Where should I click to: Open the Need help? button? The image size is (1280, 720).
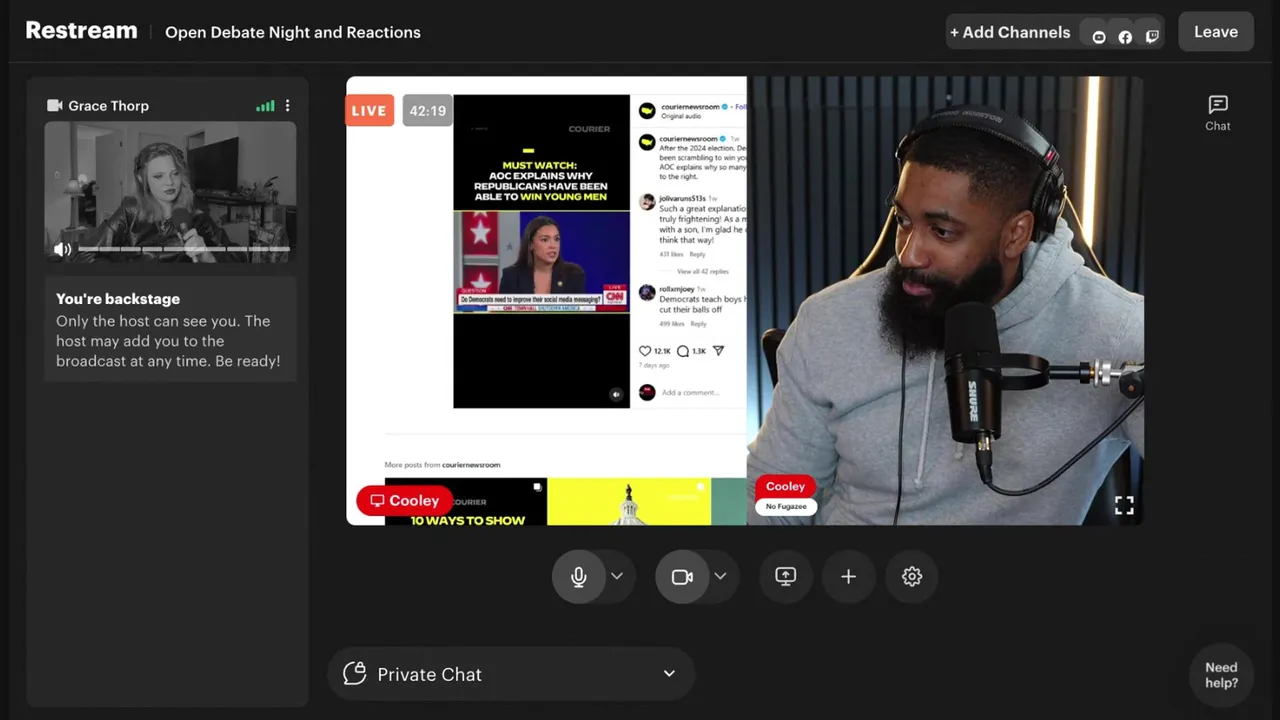click(x=1221, y=675)
